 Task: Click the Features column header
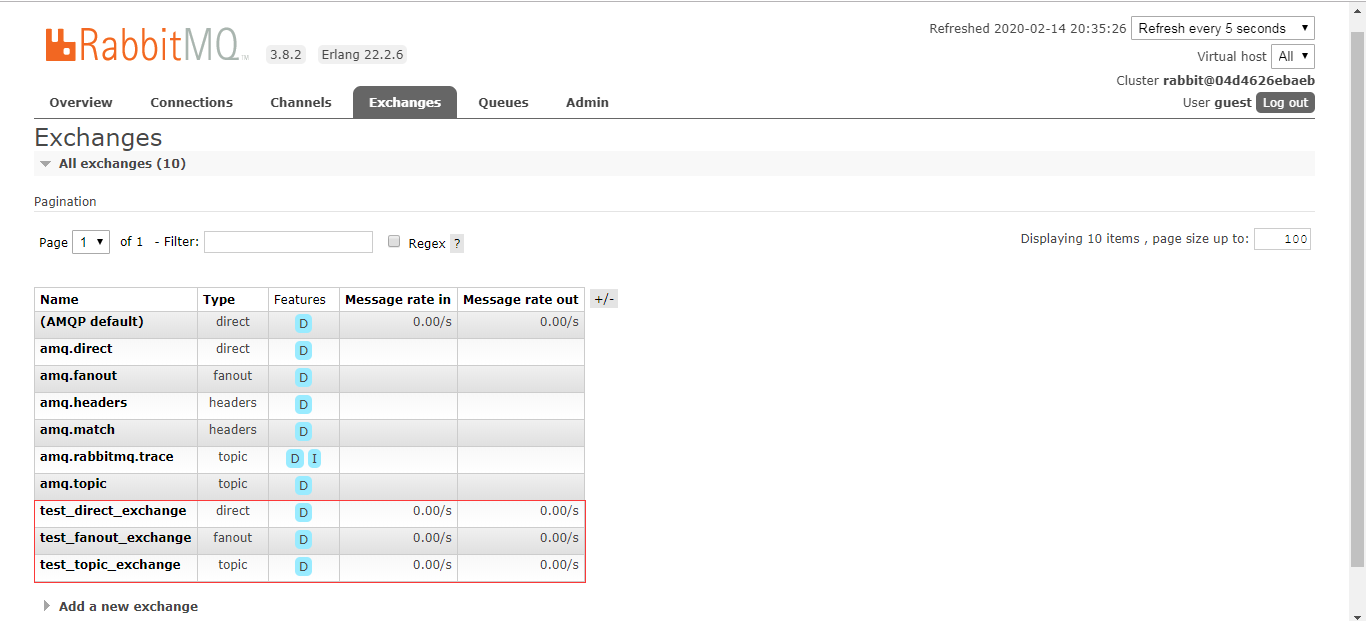pyautogui.click(x=300, y=300)
